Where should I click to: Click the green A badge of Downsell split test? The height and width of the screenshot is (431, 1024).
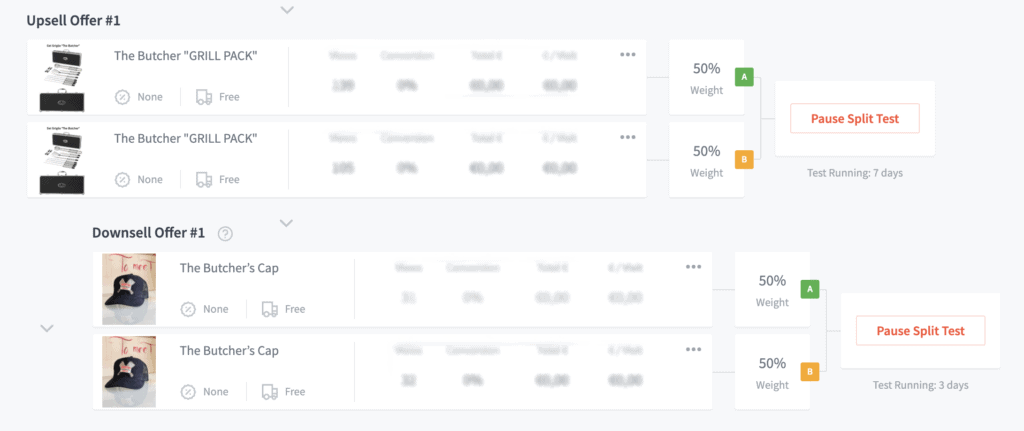[809, 289]
